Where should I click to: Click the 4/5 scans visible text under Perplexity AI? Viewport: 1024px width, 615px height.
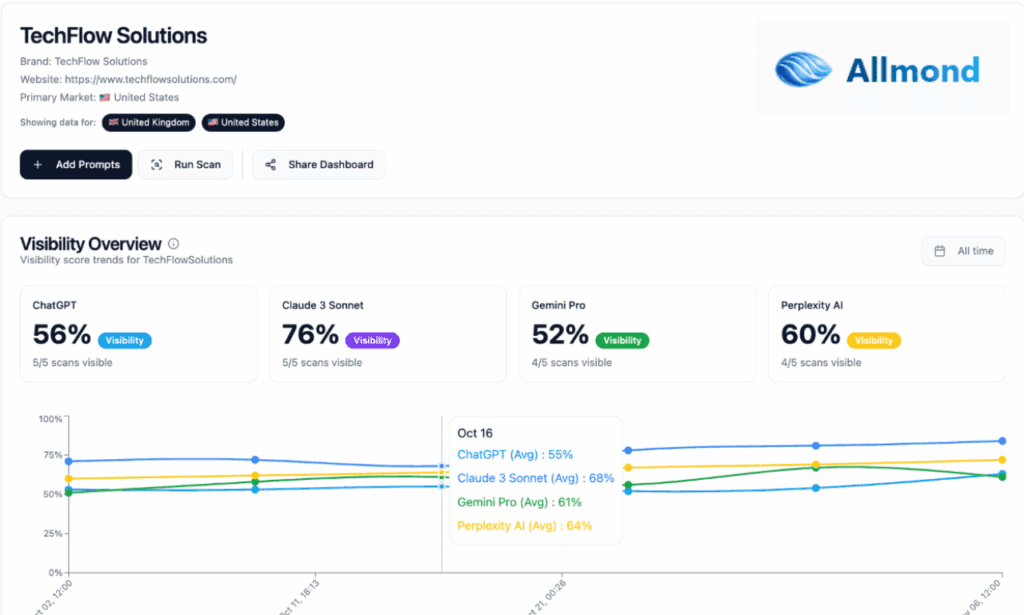[x=821, y=362]
